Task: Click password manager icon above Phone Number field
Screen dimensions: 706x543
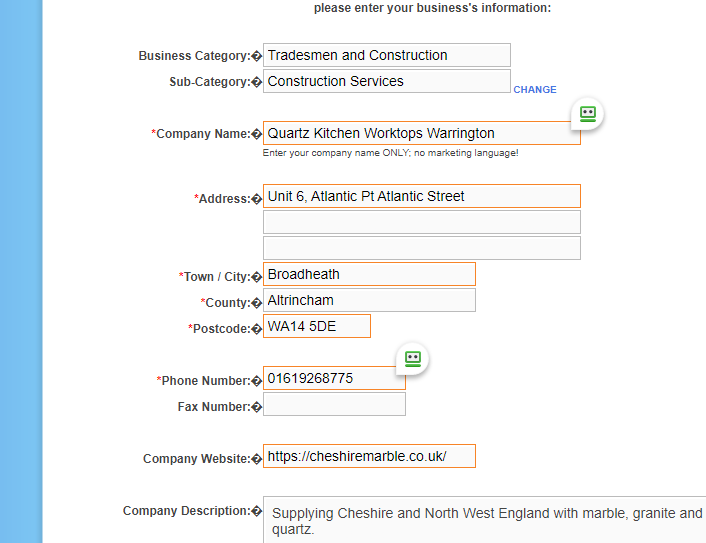Action: (413, 358)
